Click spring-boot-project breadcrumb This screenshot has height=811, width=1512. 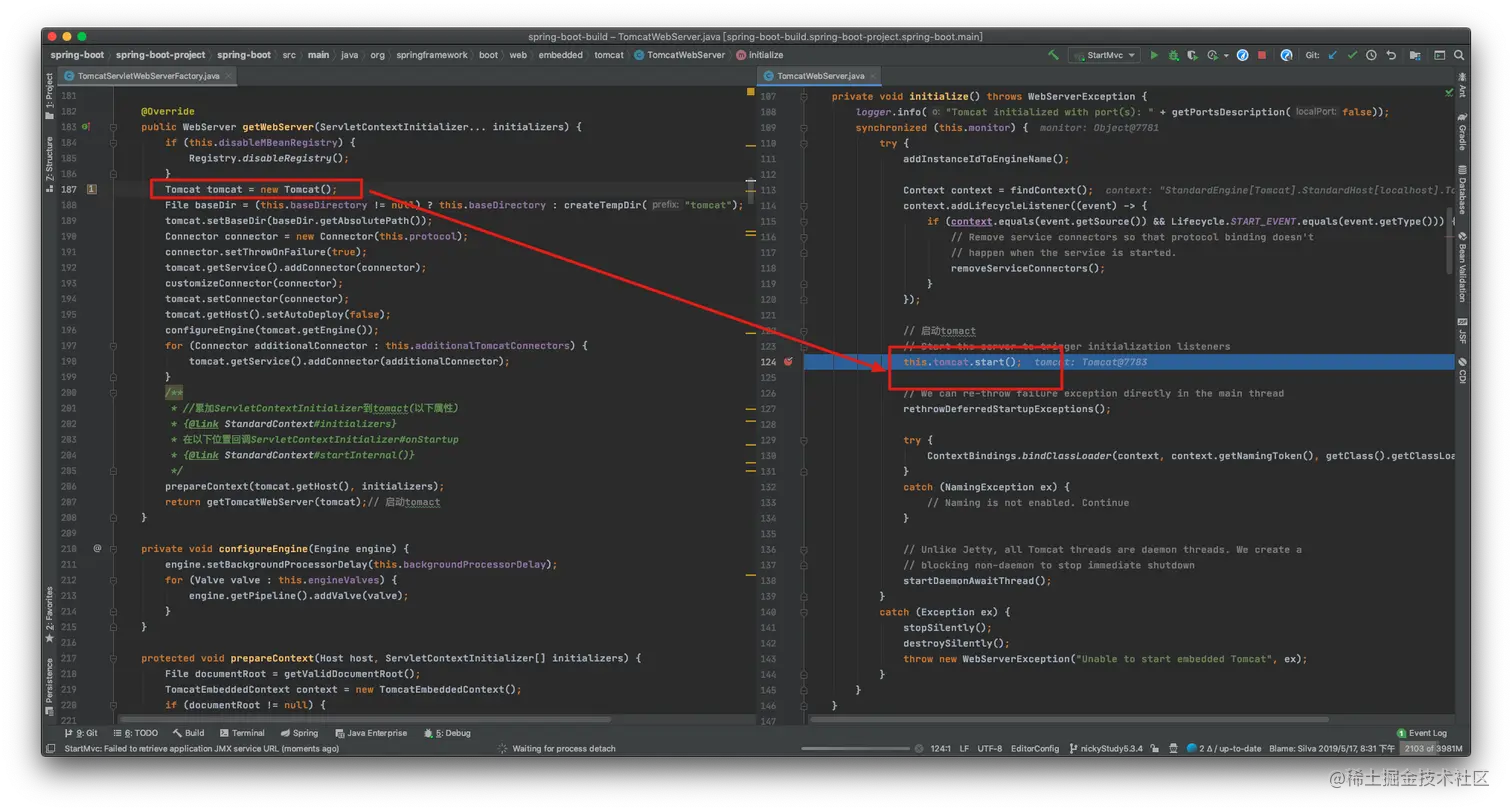click(161, 55)
